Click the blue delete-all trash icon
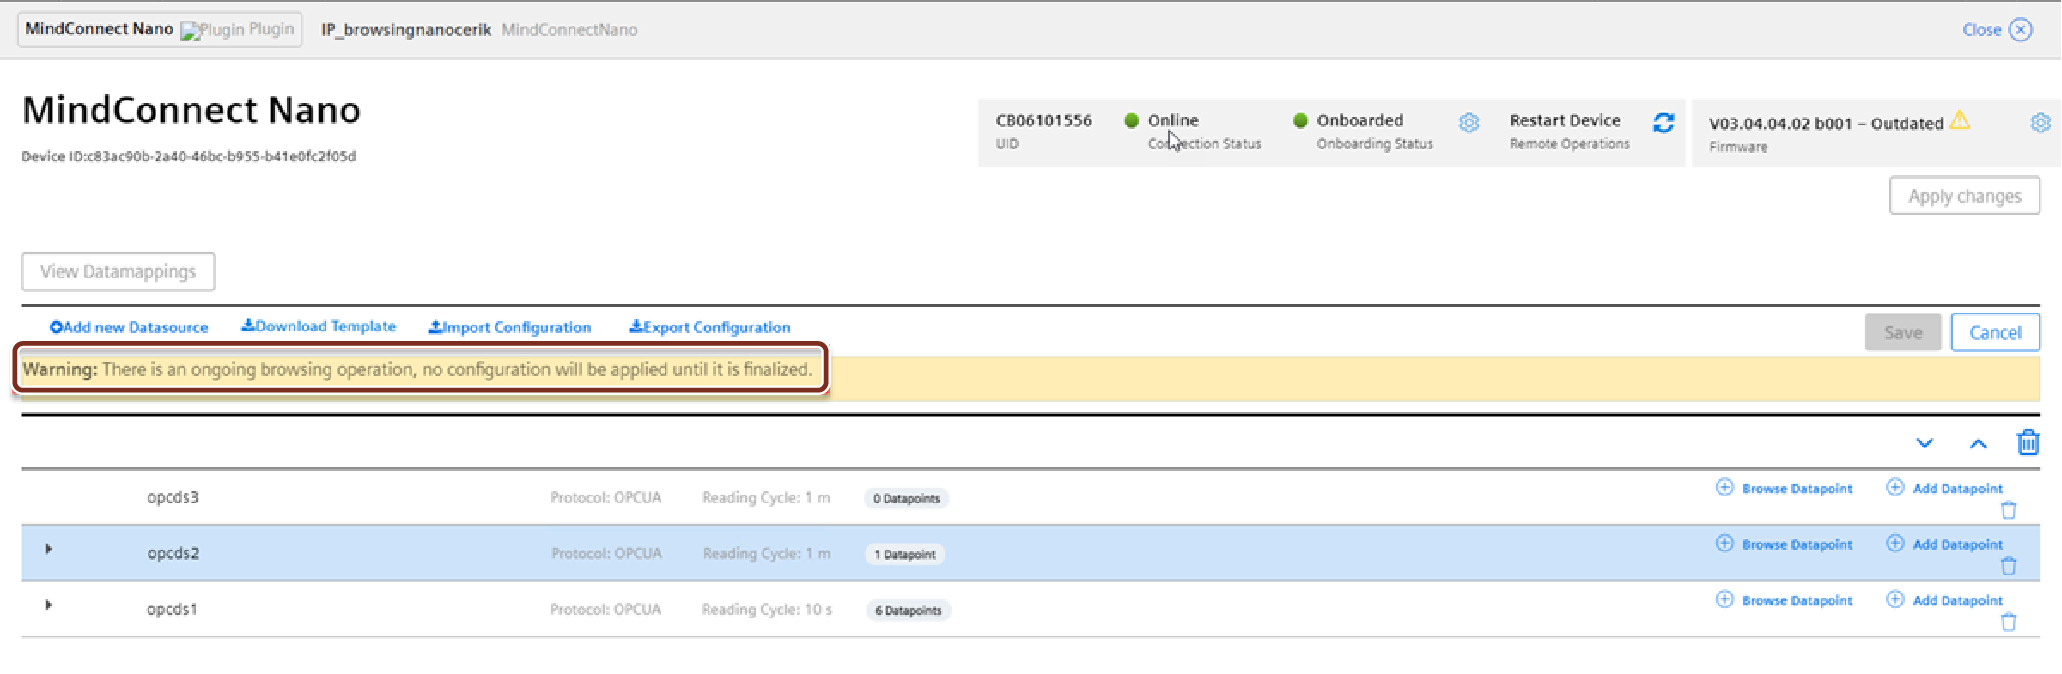2062x674 pixels. point(2028,442)
